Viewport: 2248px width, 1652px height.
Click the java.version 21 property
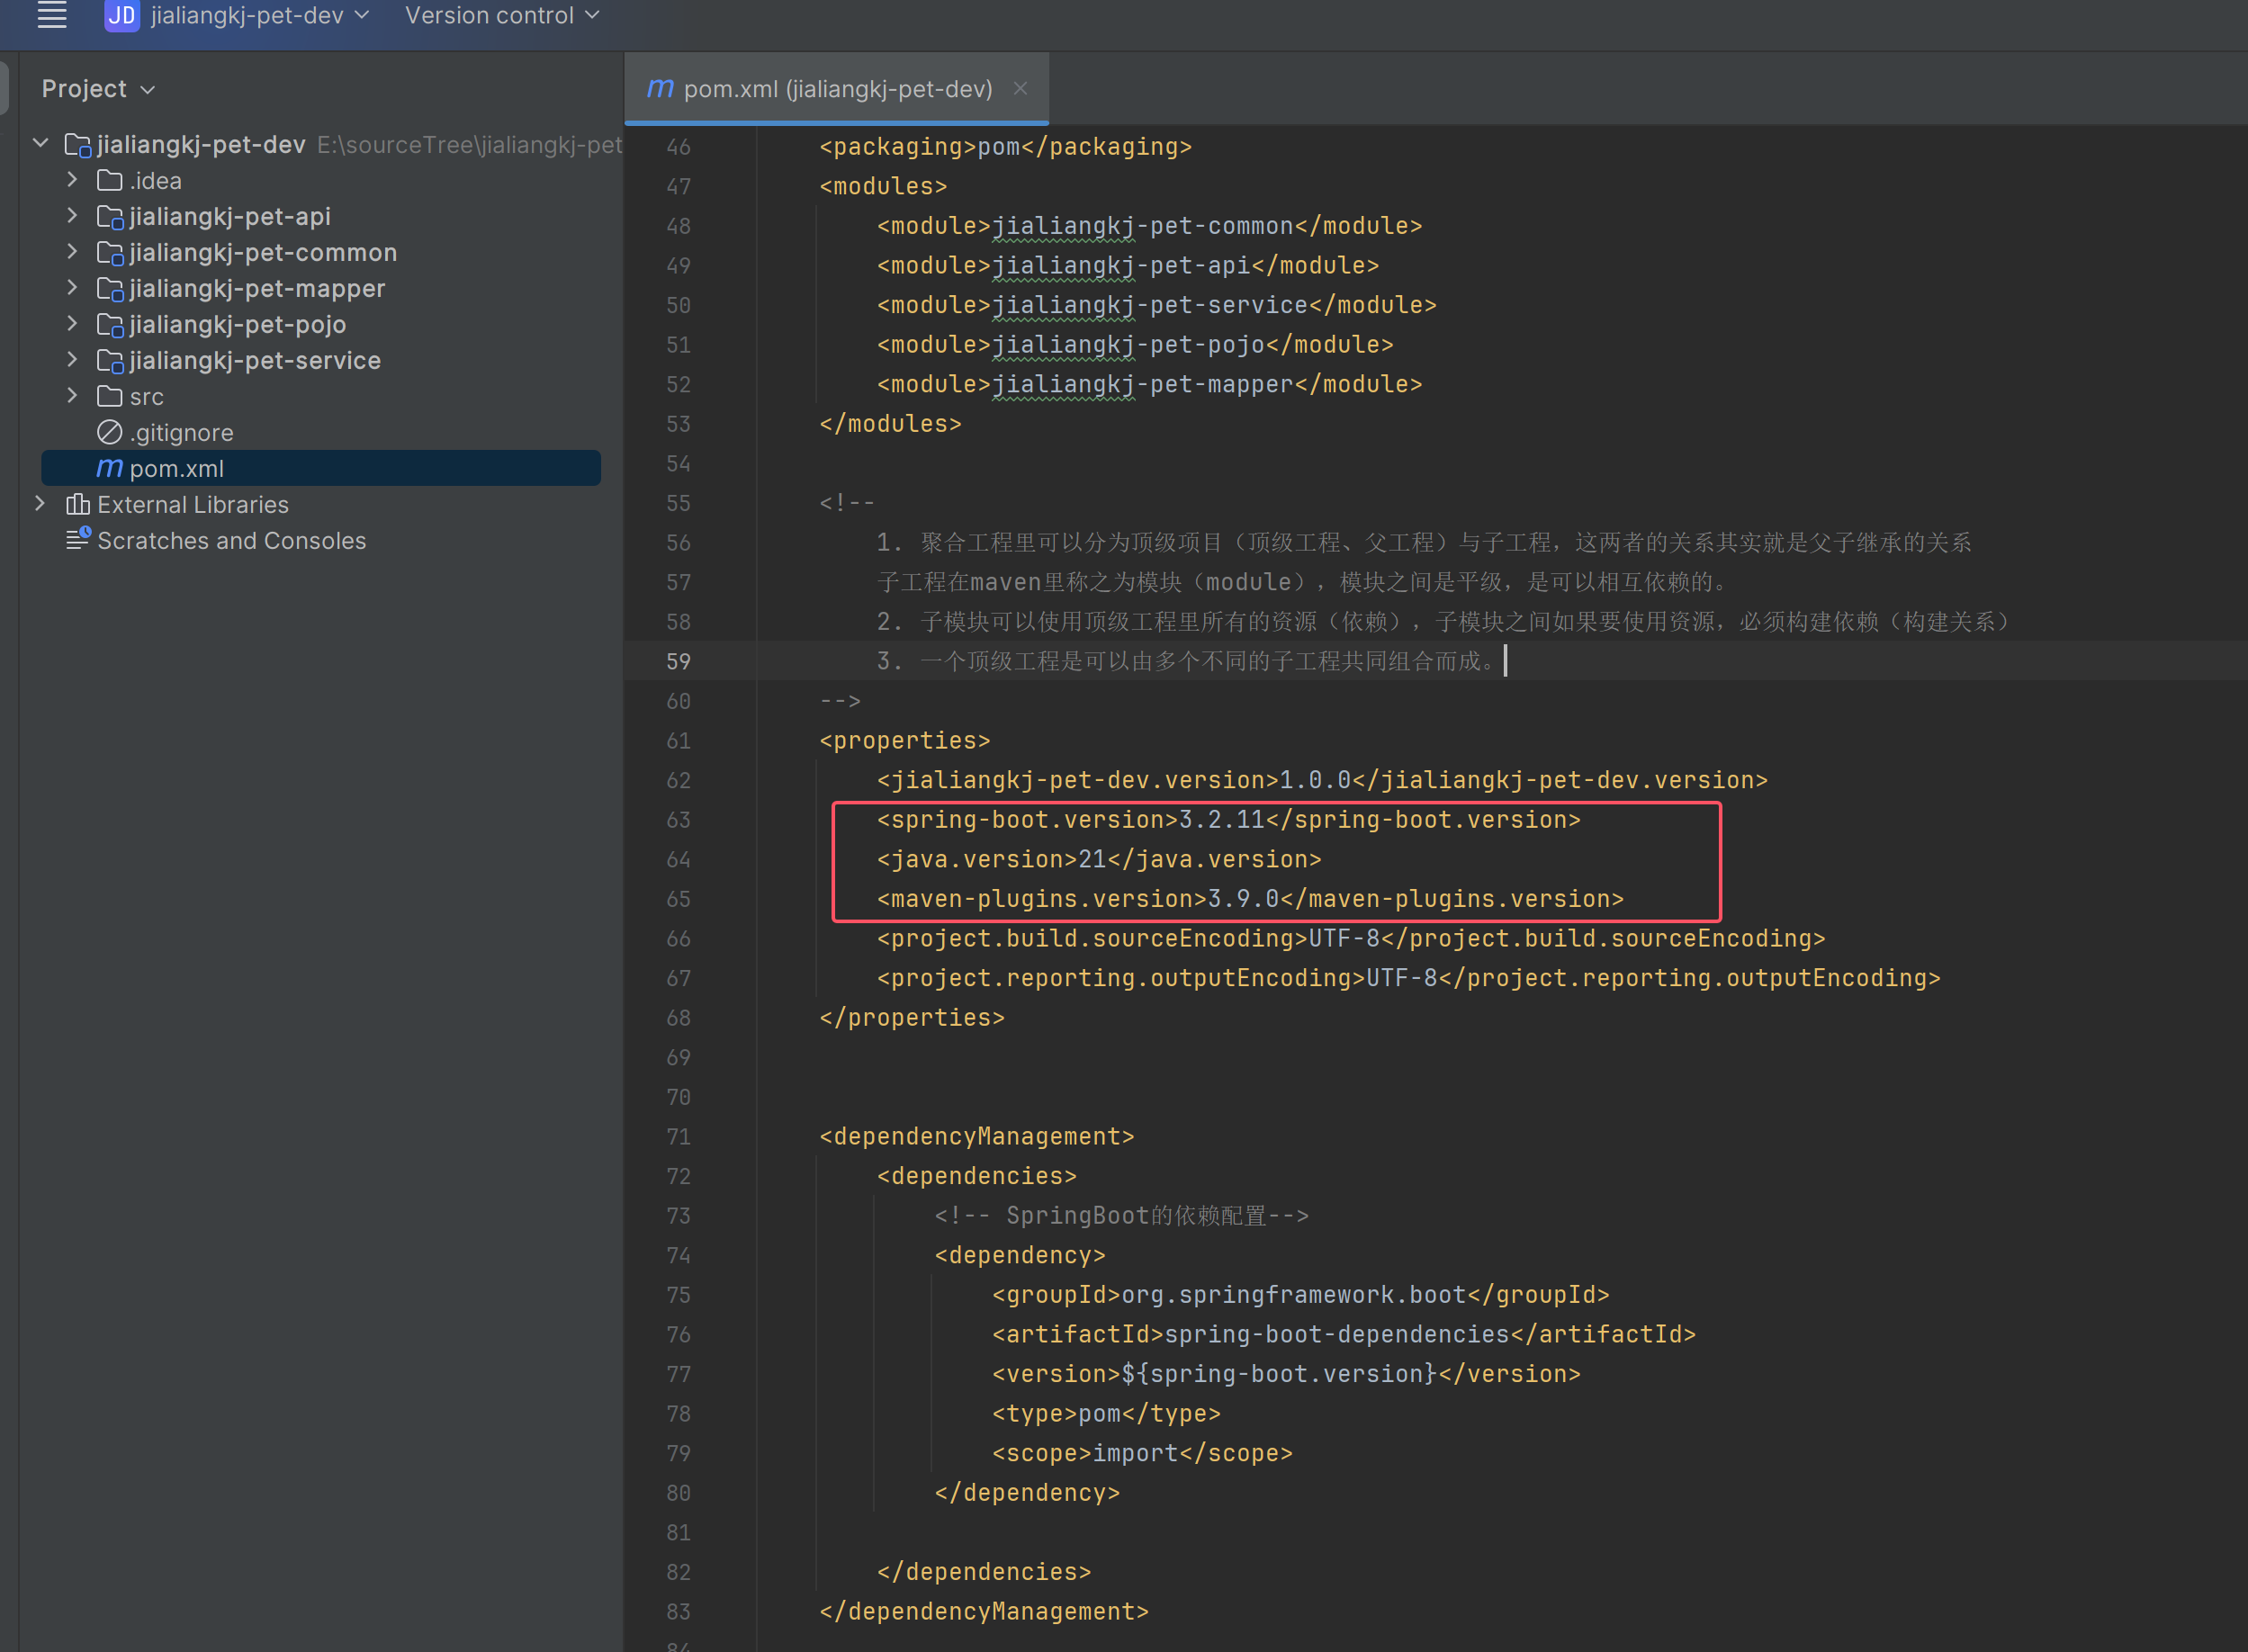coord(1099,860)
